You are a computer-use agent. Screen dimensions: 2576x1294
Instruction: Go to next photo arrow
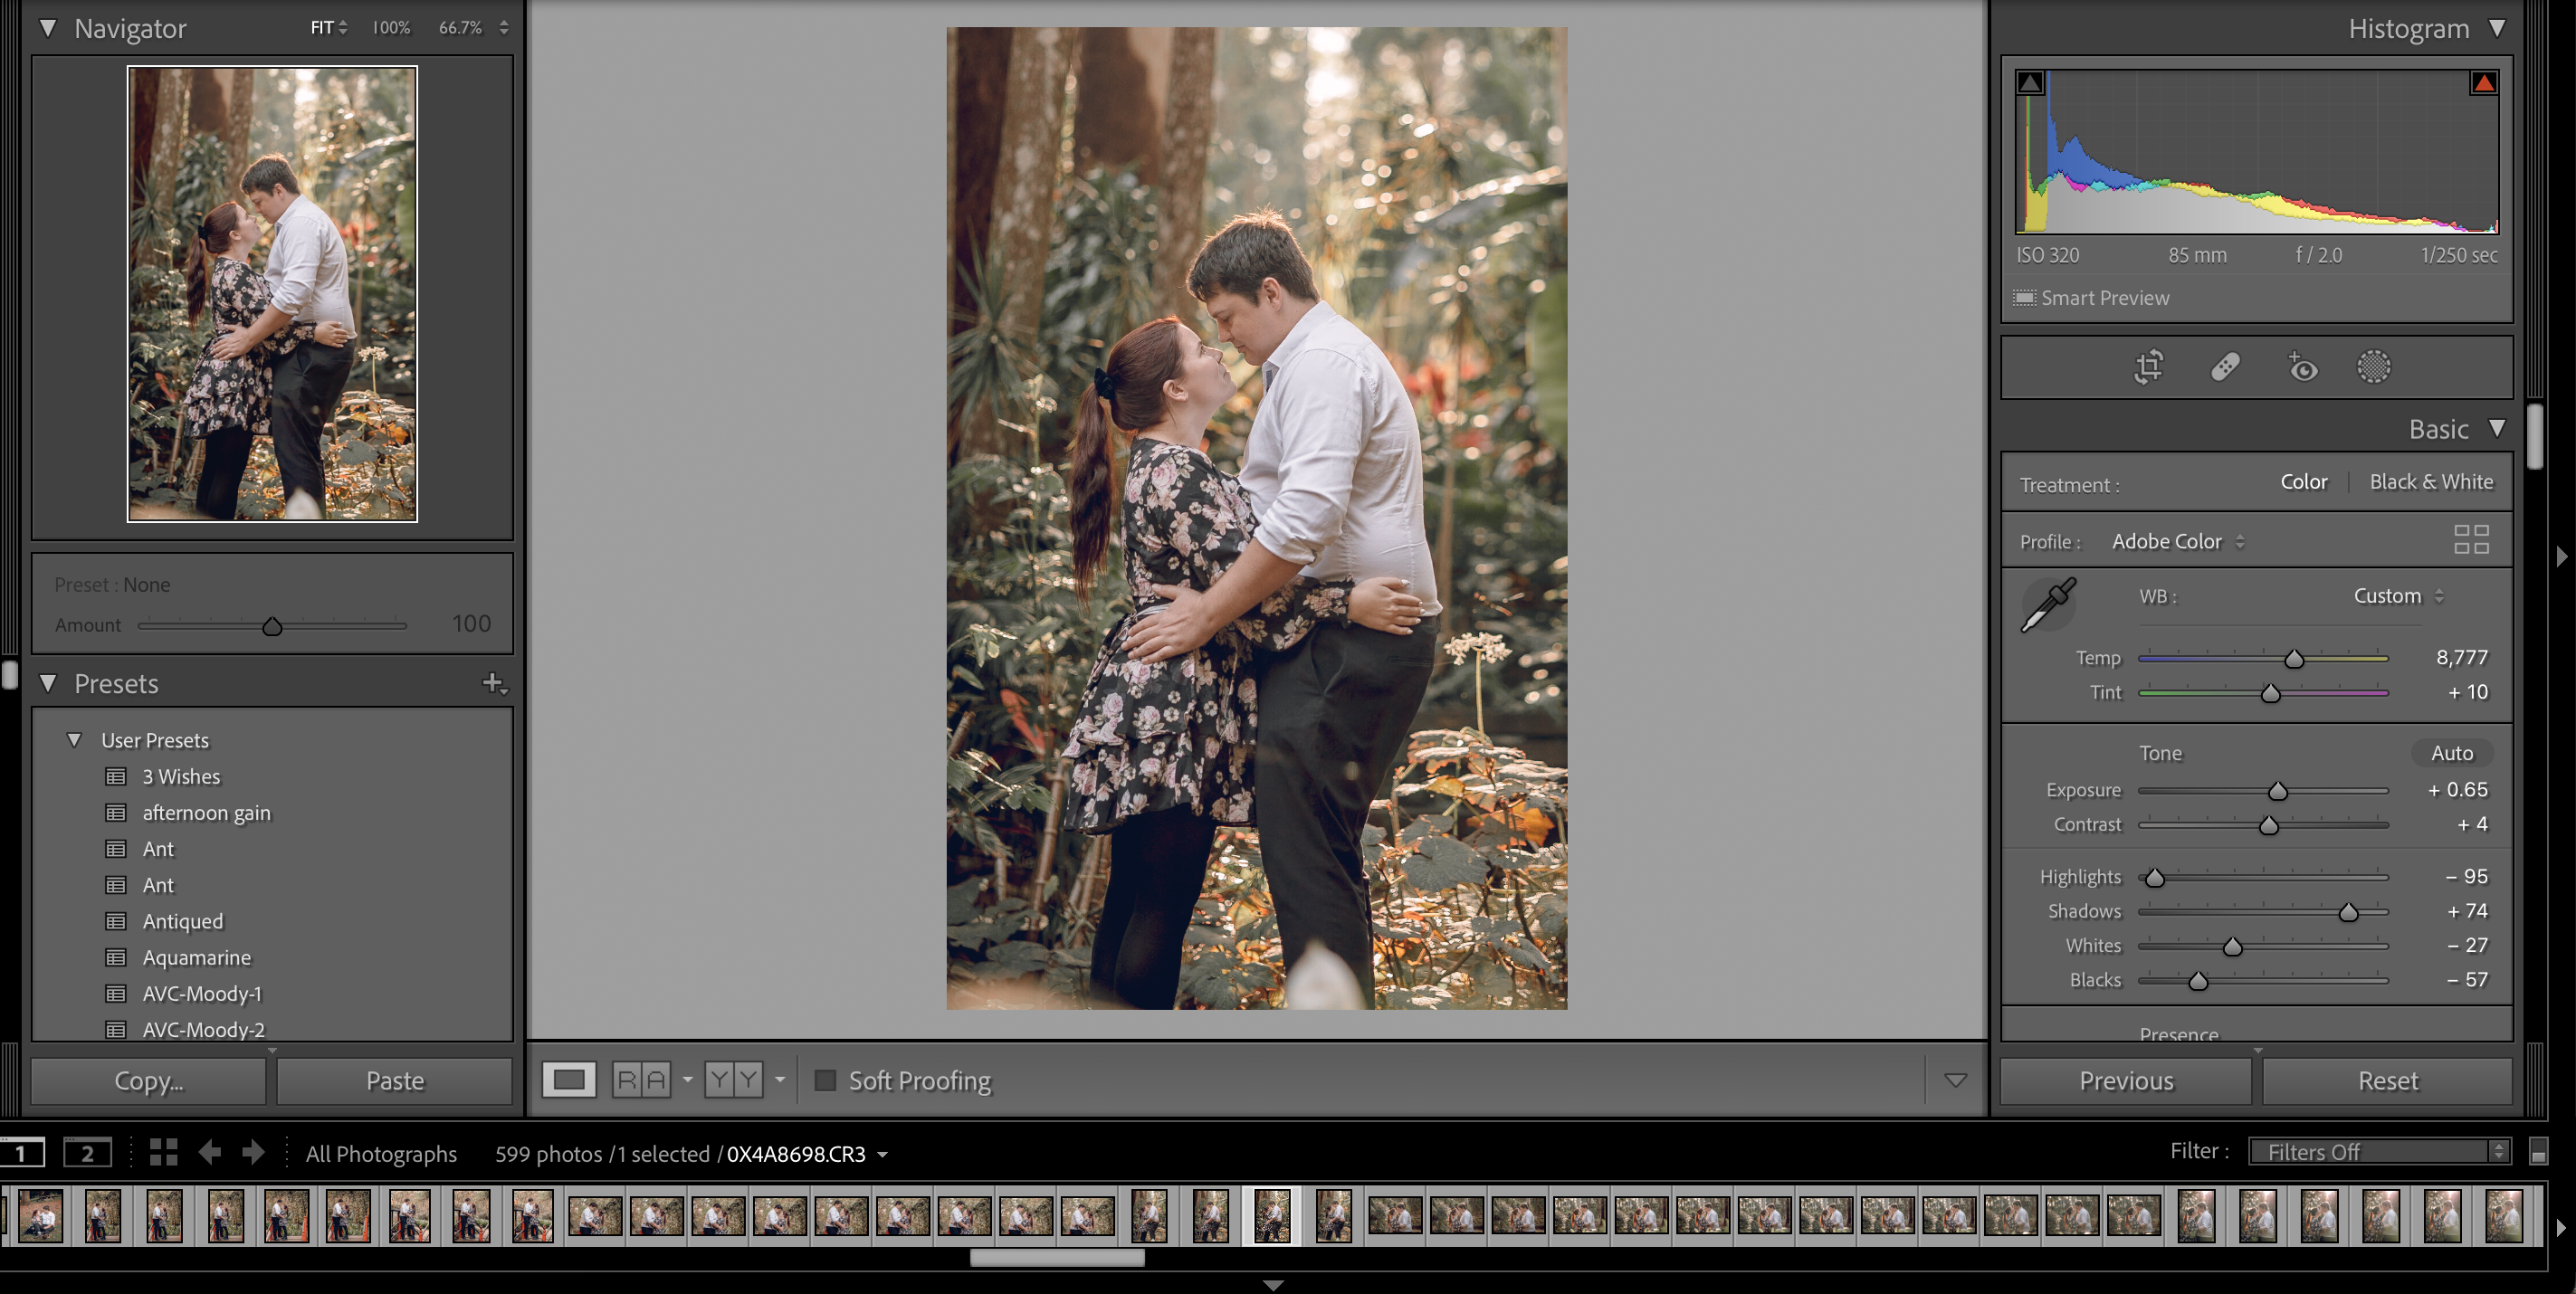tap(254, 1153)
